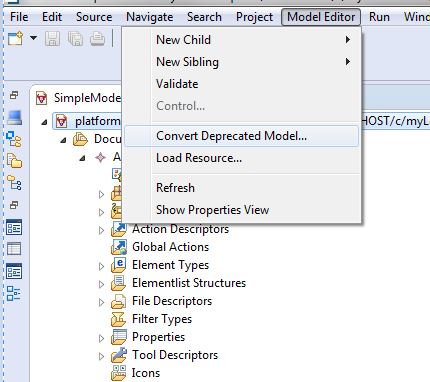Viewport: 430px width, 382px height.
Task: Click Refresh in the menu
Action: 242,188
